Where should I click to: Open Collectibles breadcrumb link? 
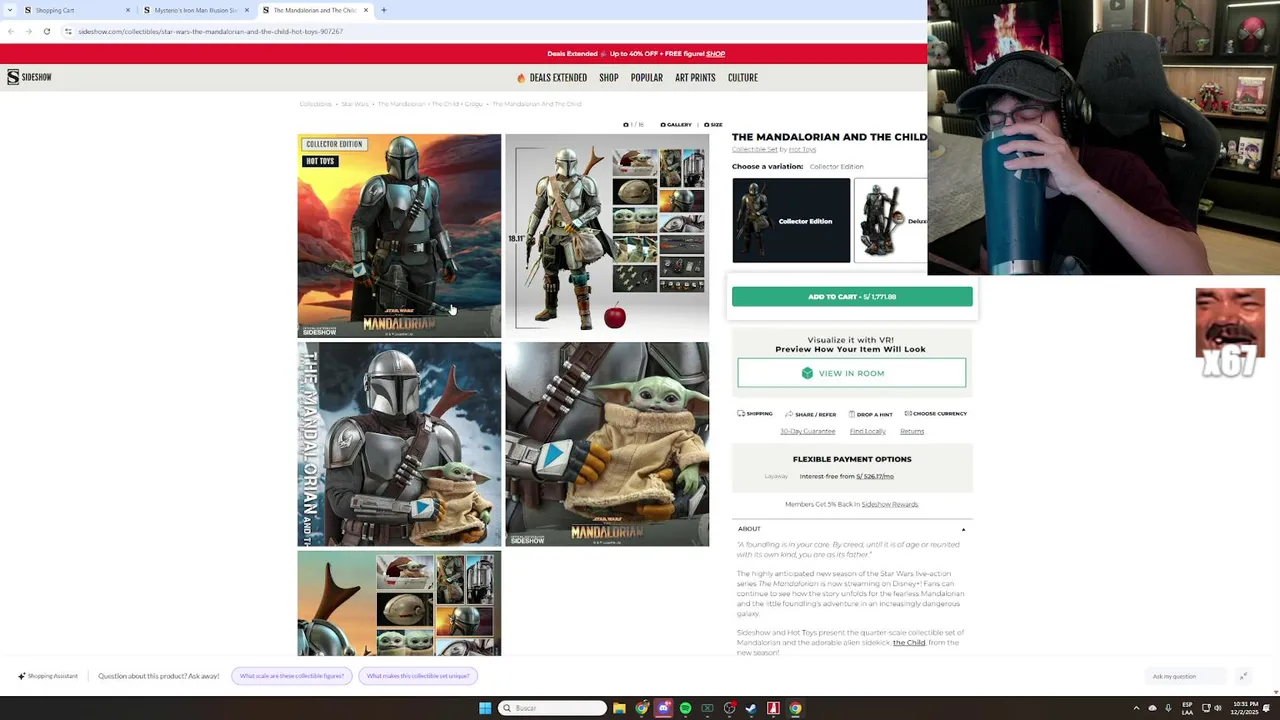coord(315,104)
